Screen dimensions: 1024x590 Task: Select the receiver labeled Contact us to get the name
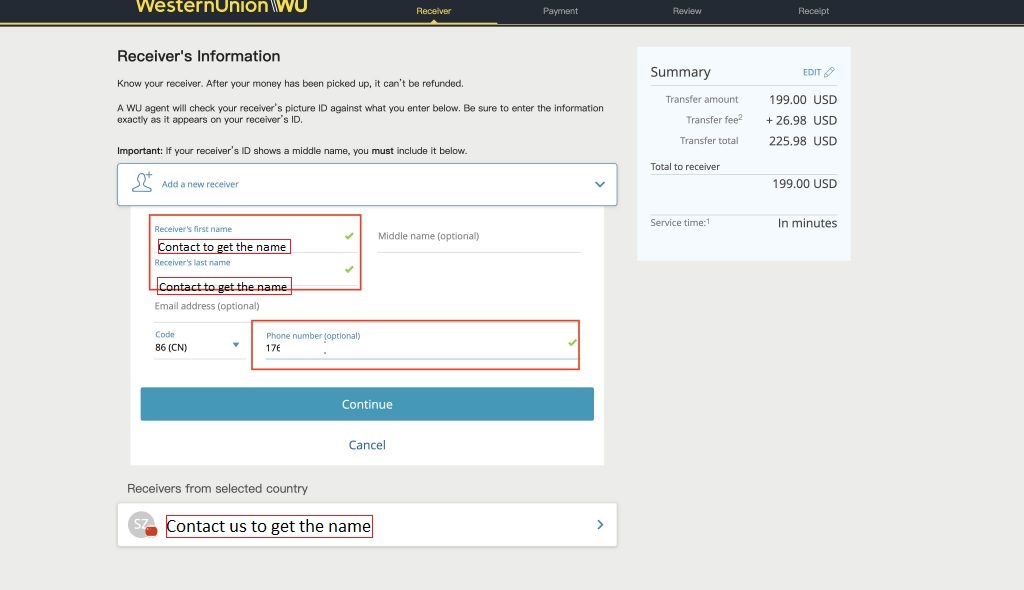point(269,523)
